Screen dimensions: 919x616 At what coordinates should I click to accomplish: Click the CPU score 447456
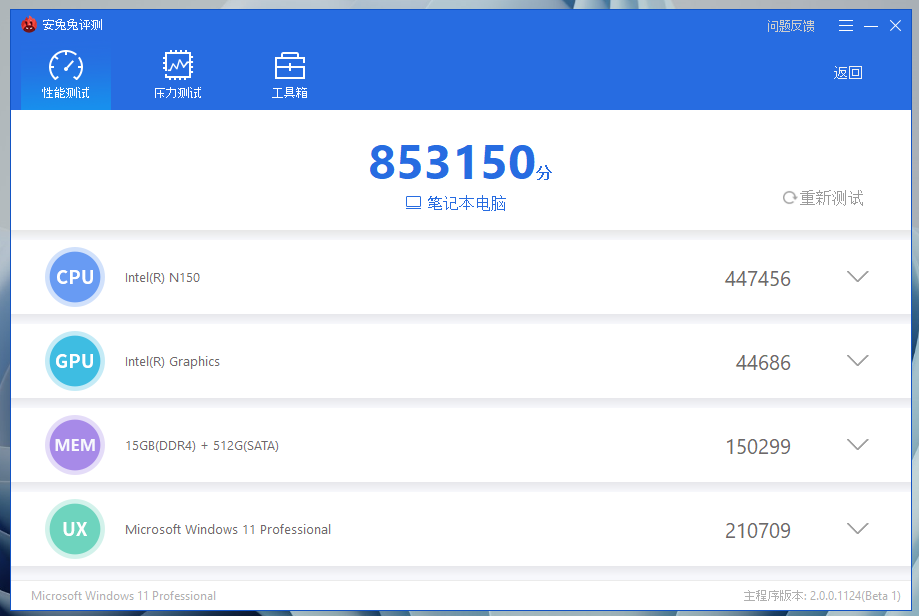pos(758,278)
